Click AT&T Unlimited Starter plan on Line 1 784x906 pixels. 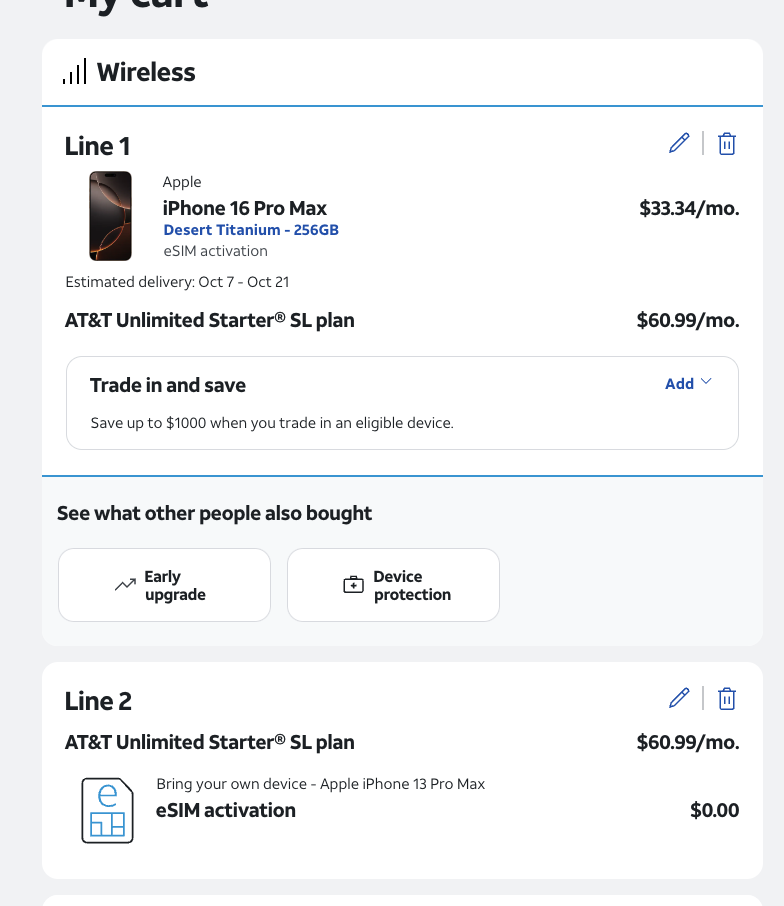point(210,320)
